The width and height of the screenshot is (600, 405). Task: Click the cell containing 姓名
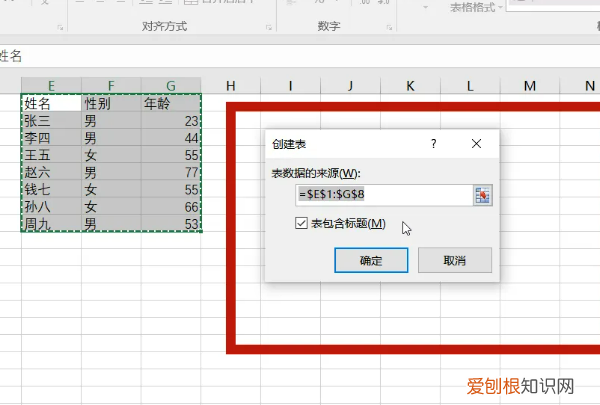(51, 103)
